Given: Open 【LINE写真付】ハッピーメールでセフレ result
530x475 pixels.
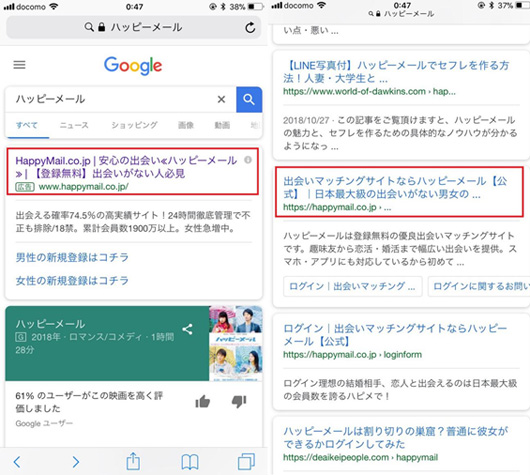Looking at the screenshot, I should 396,72.
